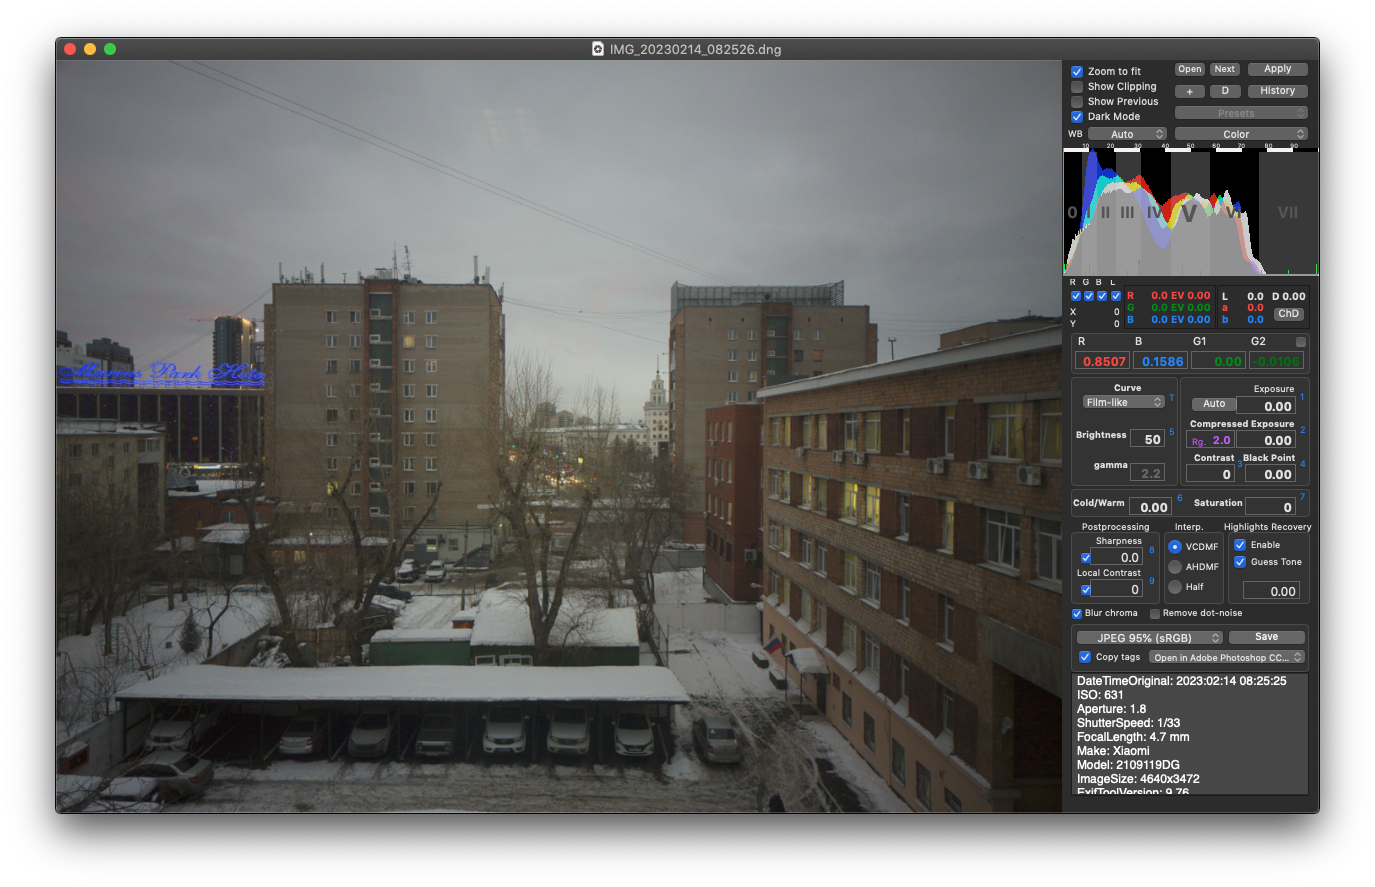
Task: Click the 'Make: Xiaomi' metadata line
Action: (x=1113, y=751)
